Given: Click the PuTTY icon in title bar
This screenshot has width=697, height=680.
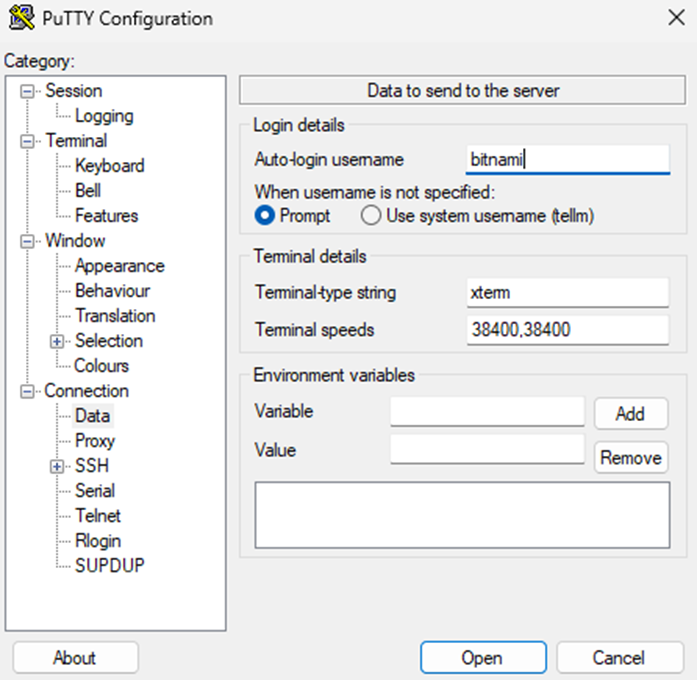Looking at the screenshot, I should pyautogui.click(x=21, y=18).
